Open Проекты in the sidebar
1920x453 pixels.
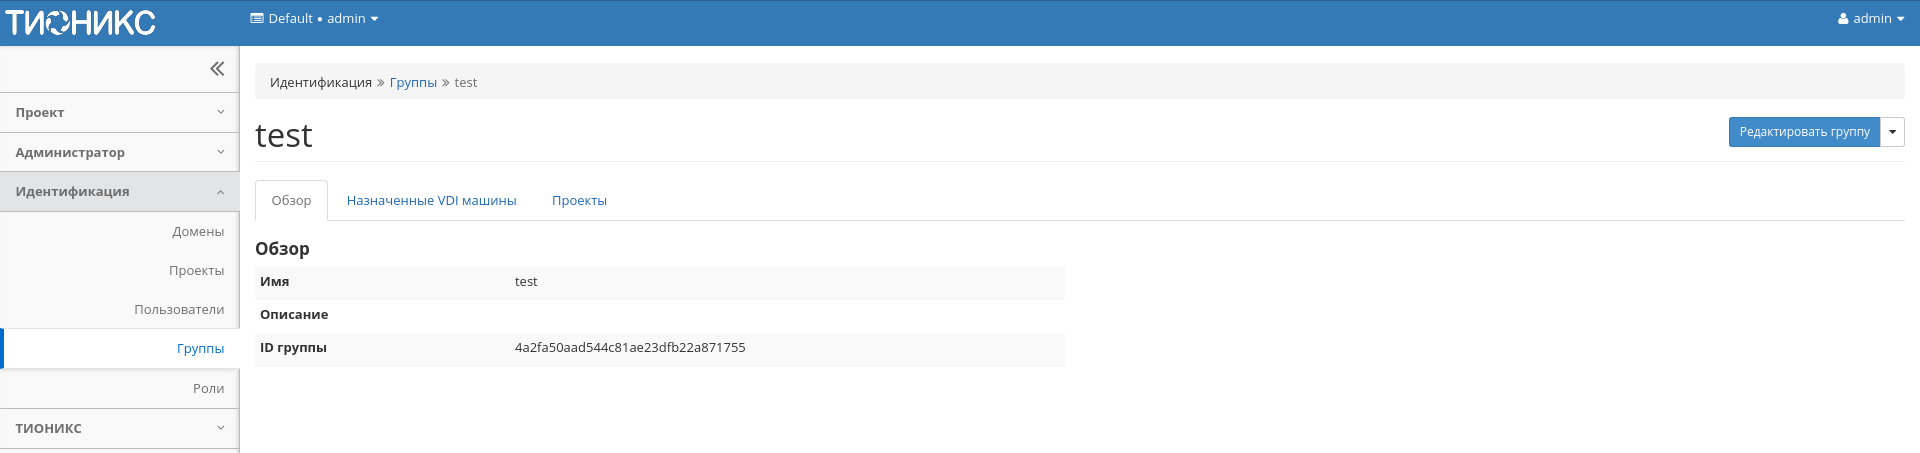click(x=196, y=271)
